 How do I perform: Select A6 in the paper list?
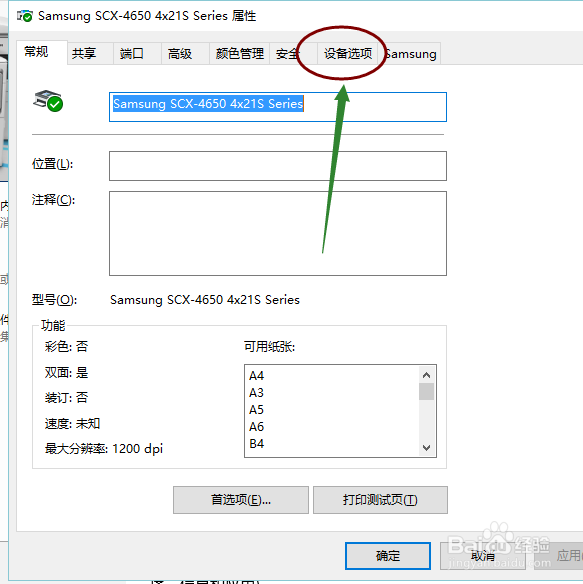pos(257,426)
